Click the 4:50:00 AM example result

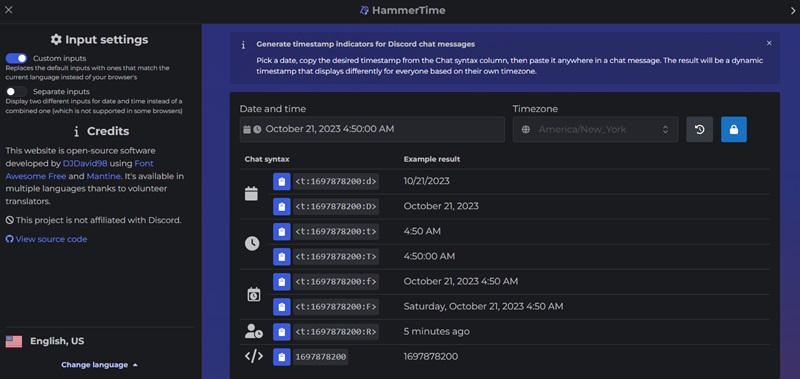click(x=429, y=256)
